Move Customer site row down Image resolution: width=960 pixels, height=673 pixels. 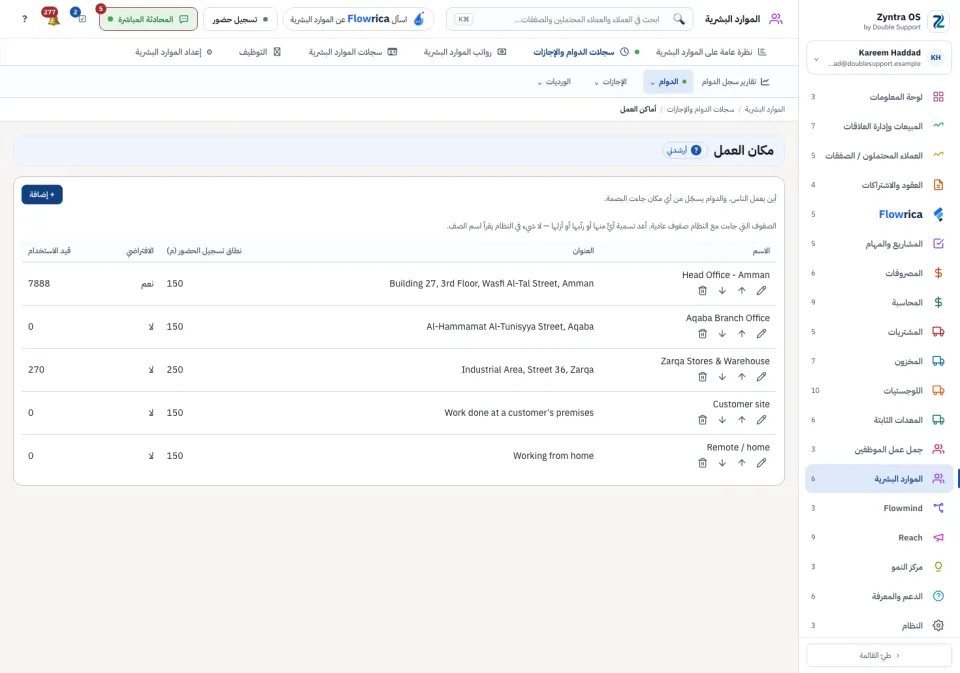pyautogui.click(x=722, y=420)
